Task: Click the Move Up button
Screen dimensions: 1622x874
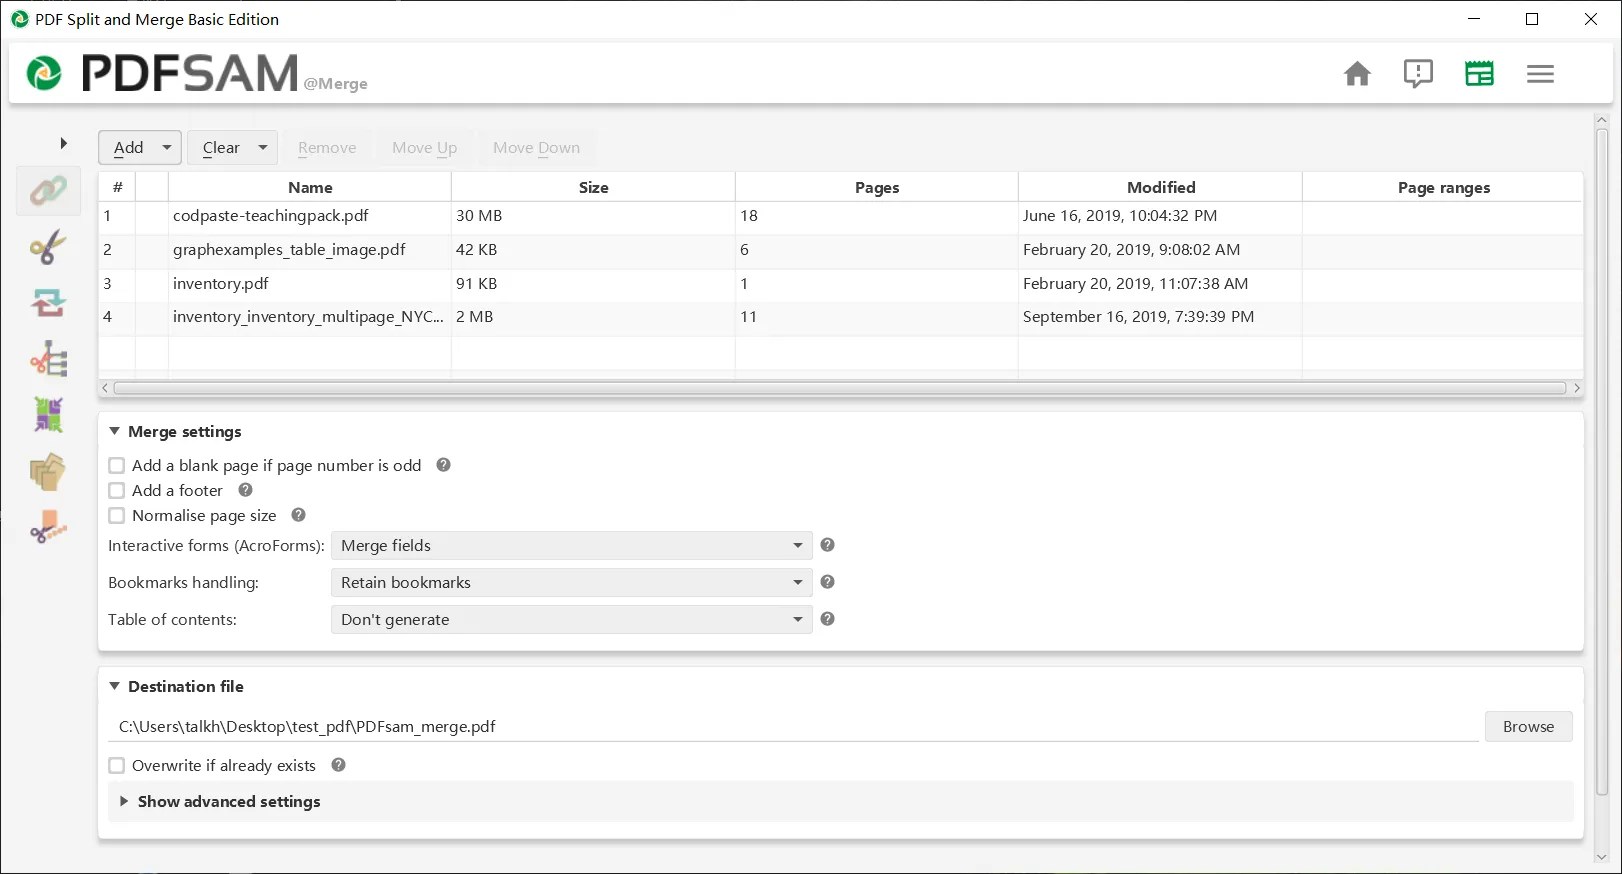Action: coord(425,147)
